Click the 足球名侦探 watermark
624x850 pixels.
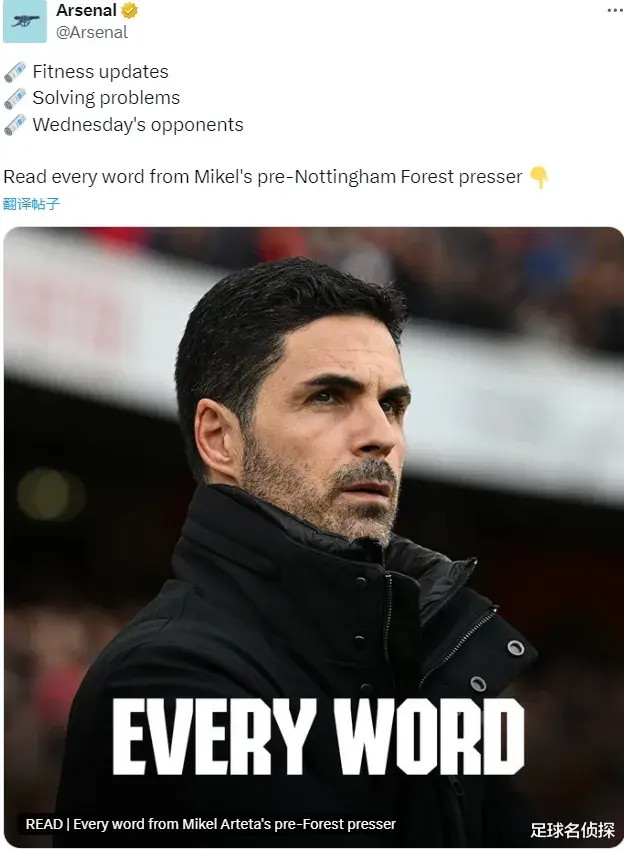(572, 830)
